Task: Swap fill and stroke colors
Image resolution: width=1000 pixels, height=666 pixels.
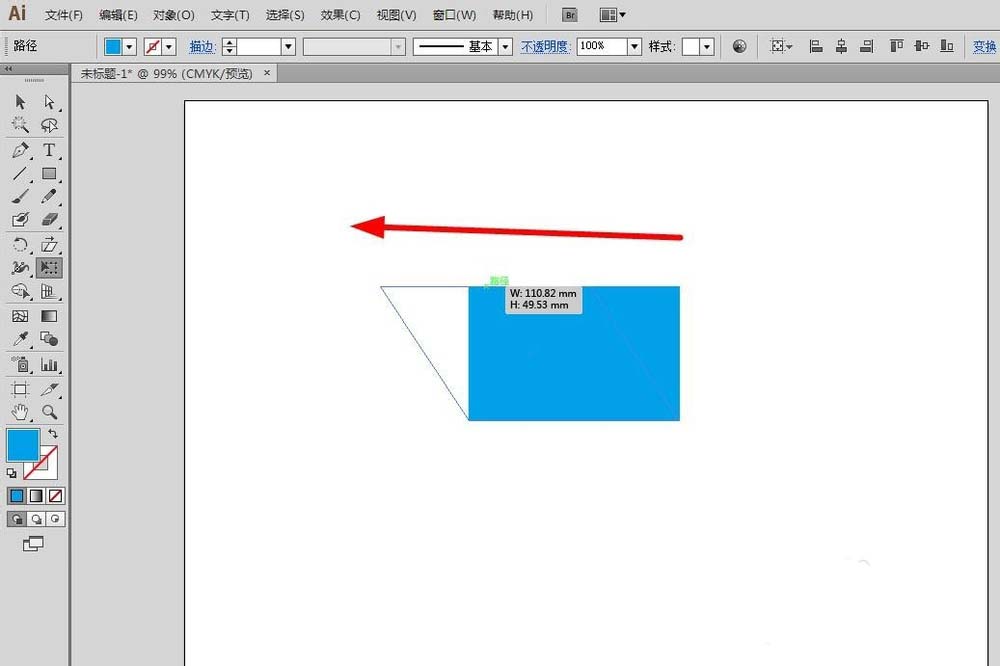Action: click(x=53, y=434)
